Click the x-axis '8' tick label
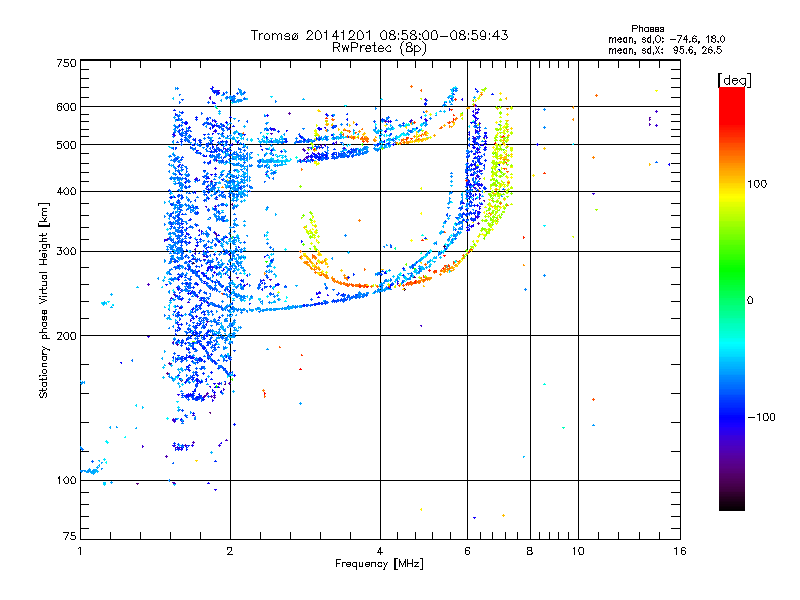The width and height of the screenshot is (800, 600). 530,551
